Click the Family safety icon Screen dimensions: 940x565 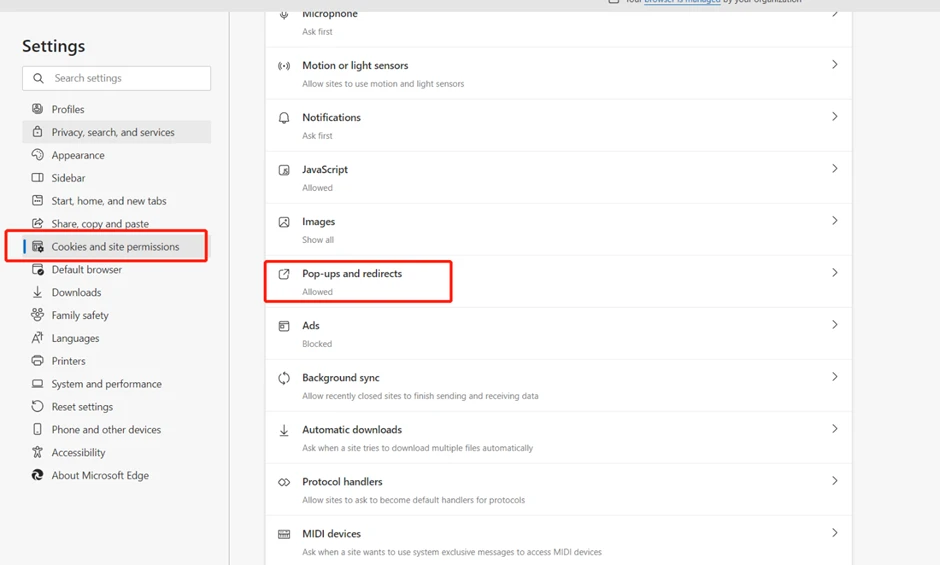[x=37, y=315]
